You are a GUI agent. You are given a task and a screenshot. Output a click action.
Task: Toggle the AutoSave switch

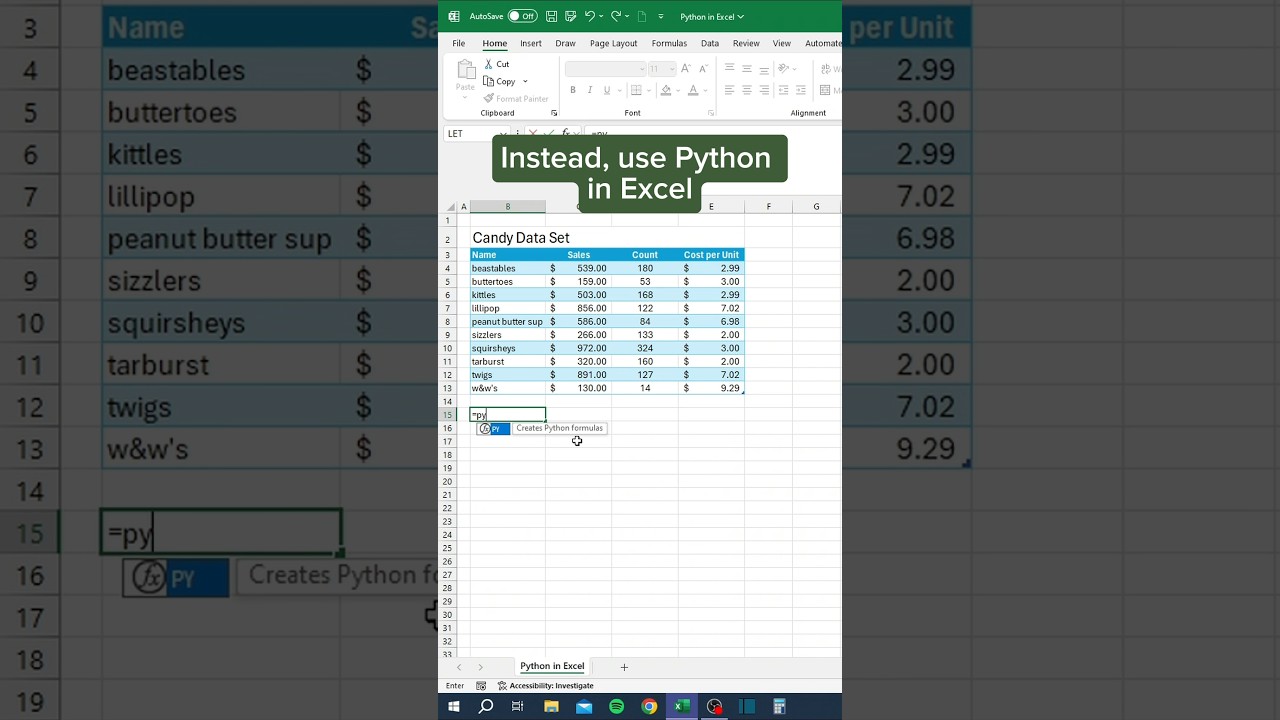(522, 16)
